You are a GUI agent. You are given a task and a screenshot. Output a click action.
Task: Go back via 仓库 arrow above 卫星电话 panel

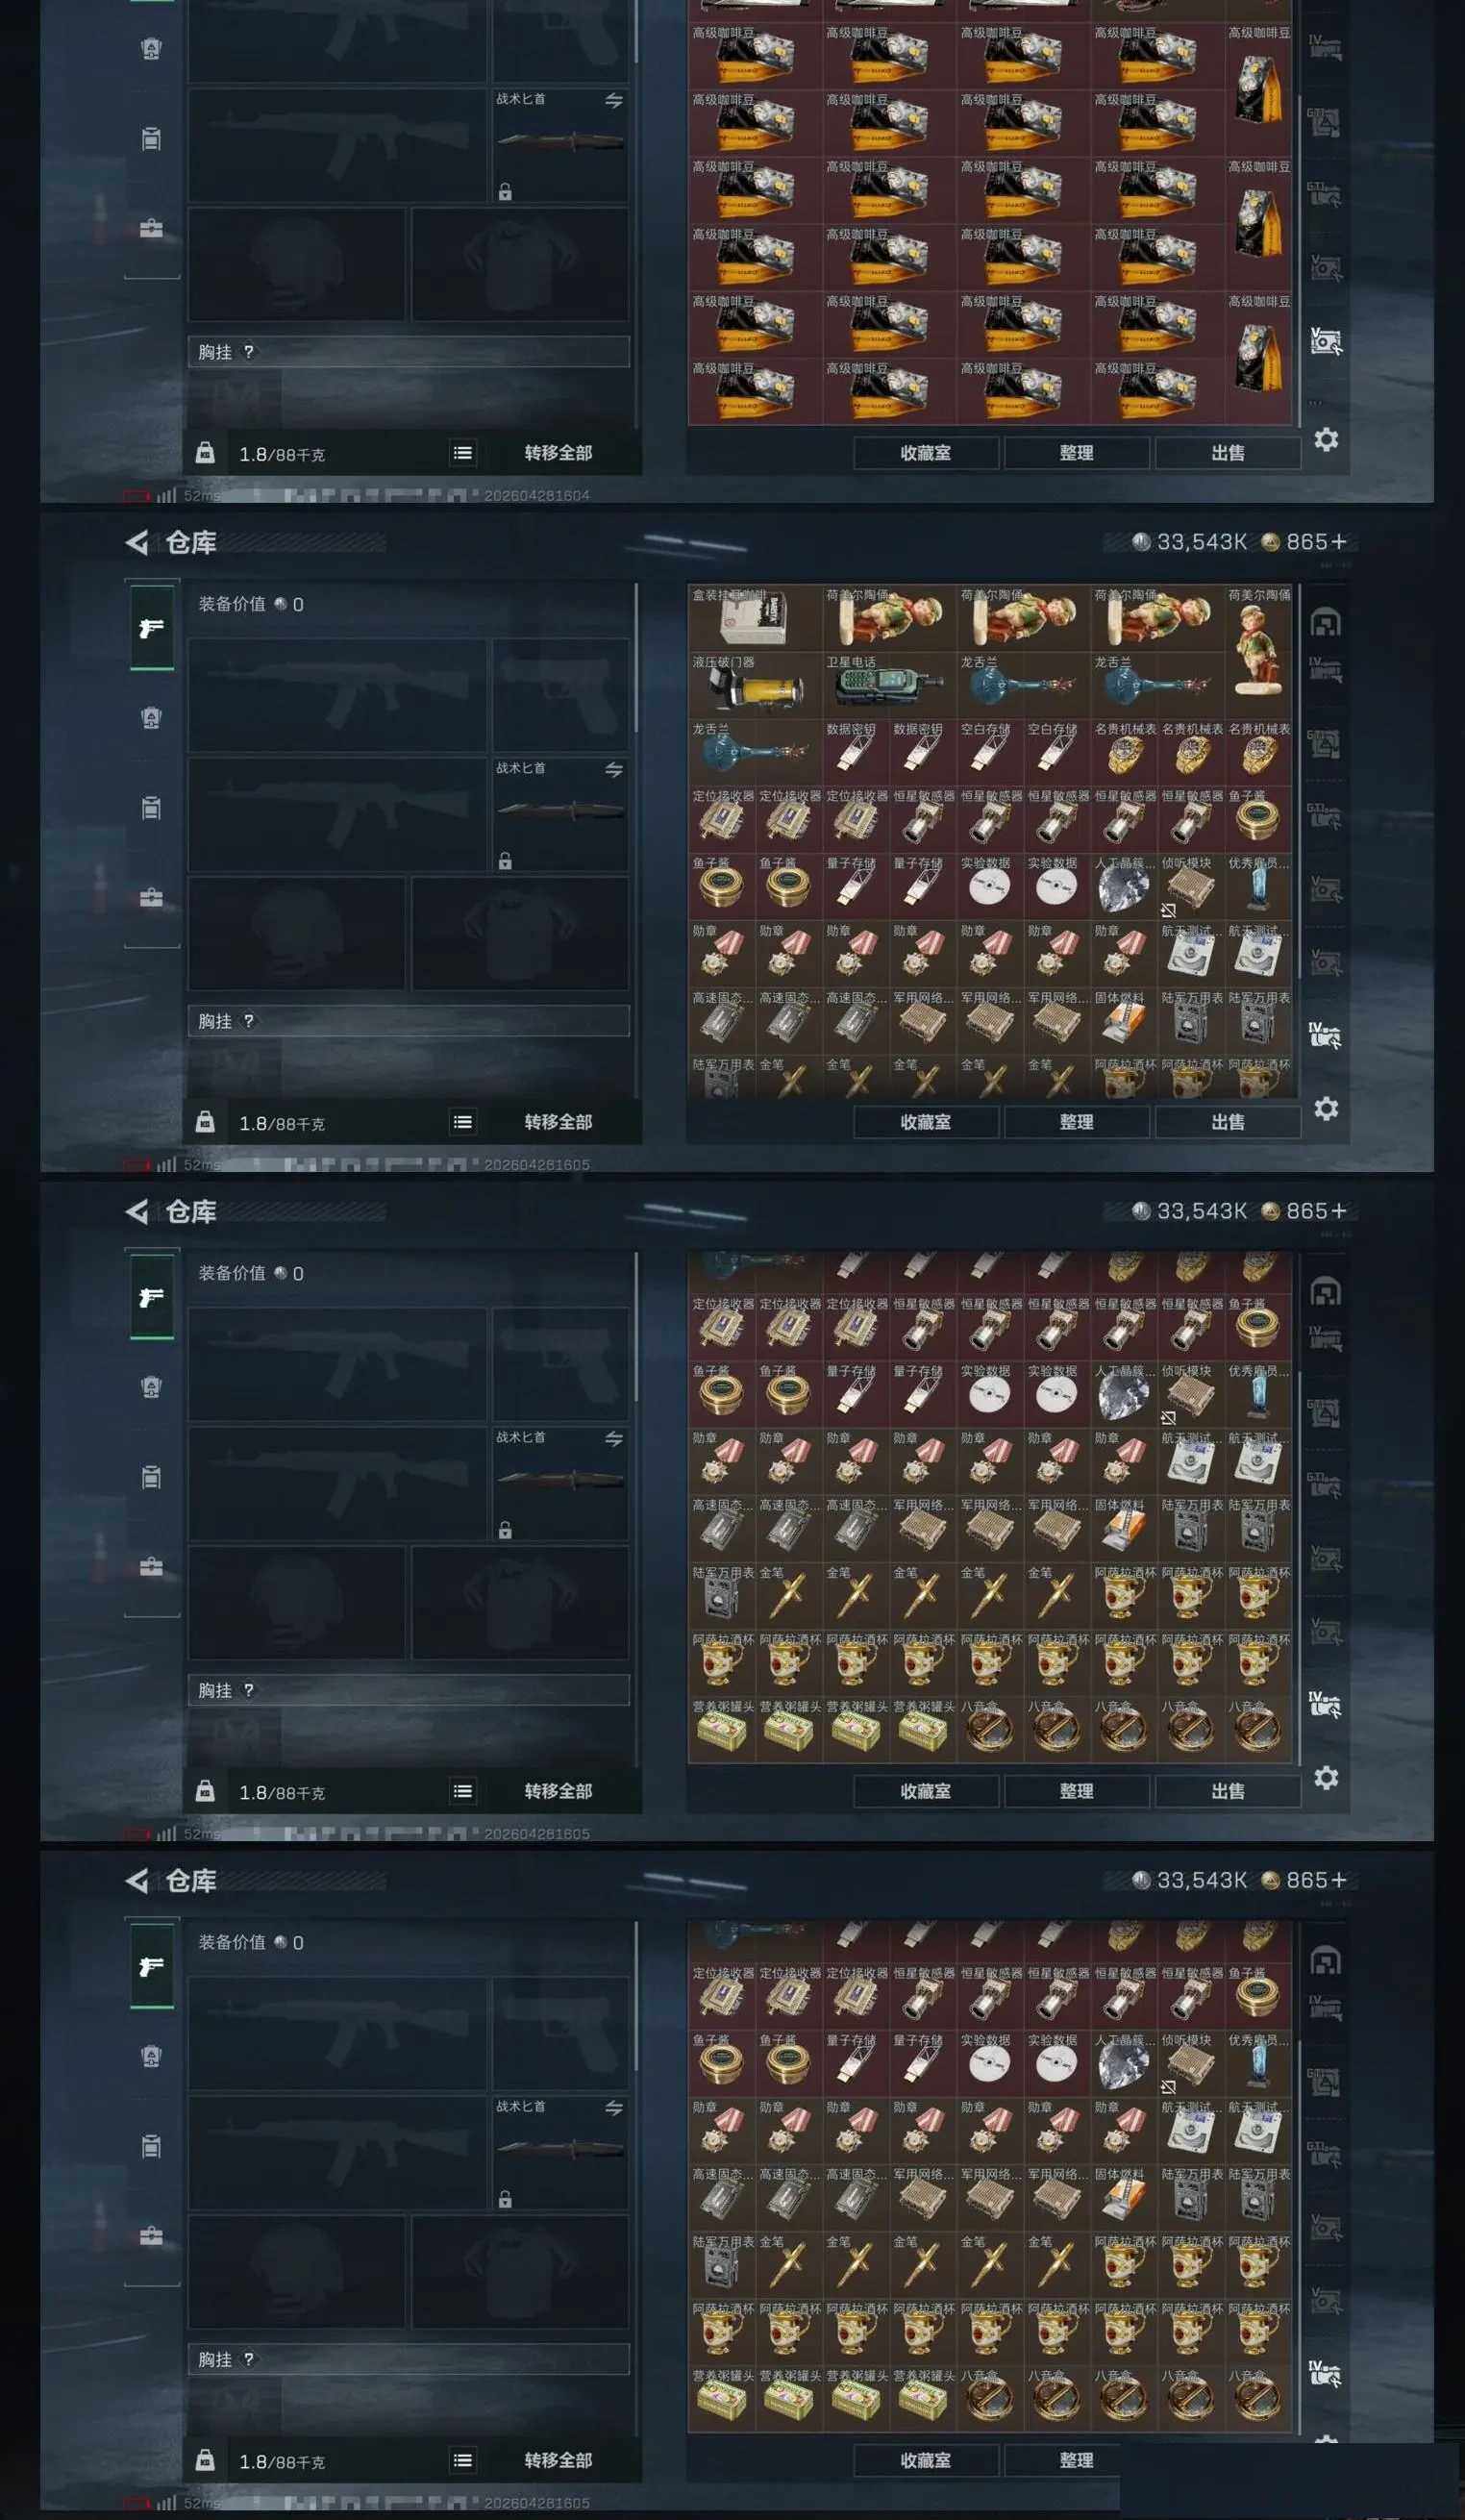(x=137, y=542)
